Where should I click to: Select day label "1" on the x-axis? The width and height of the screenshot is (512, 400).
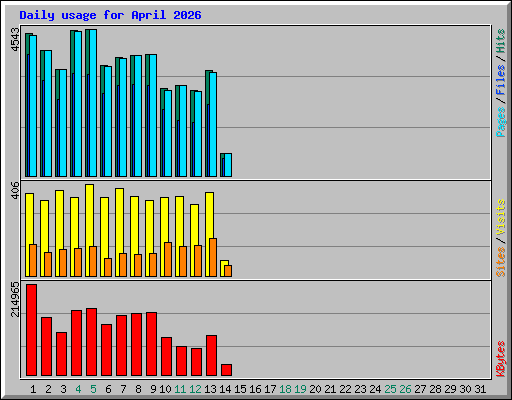tap(33, 389)
